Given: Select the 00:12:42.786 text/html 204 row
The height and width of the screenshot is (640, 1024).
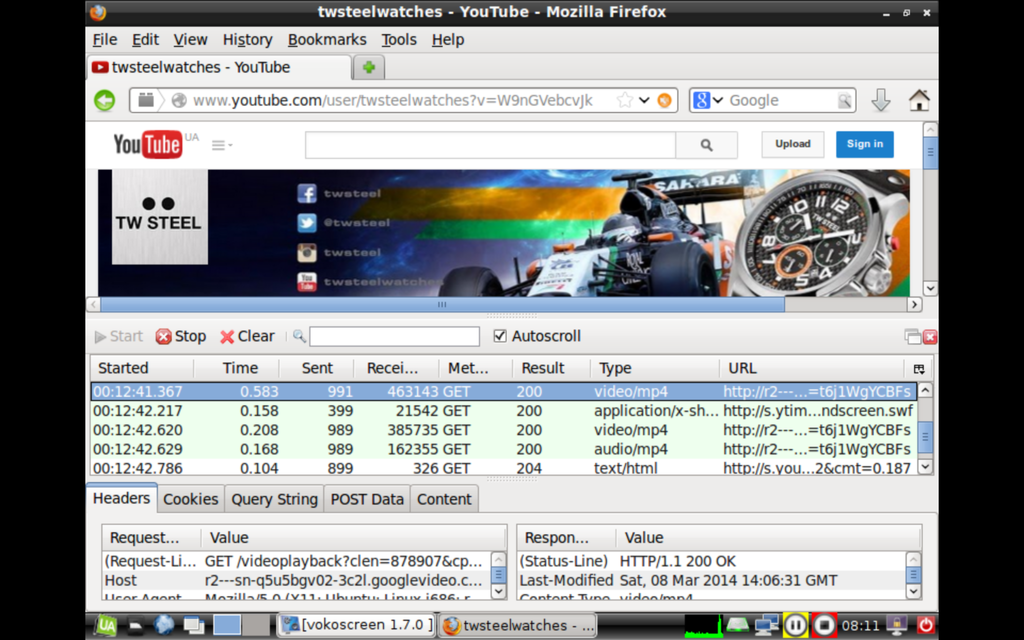Looking at the screenshot, I should tap(504, 468).
